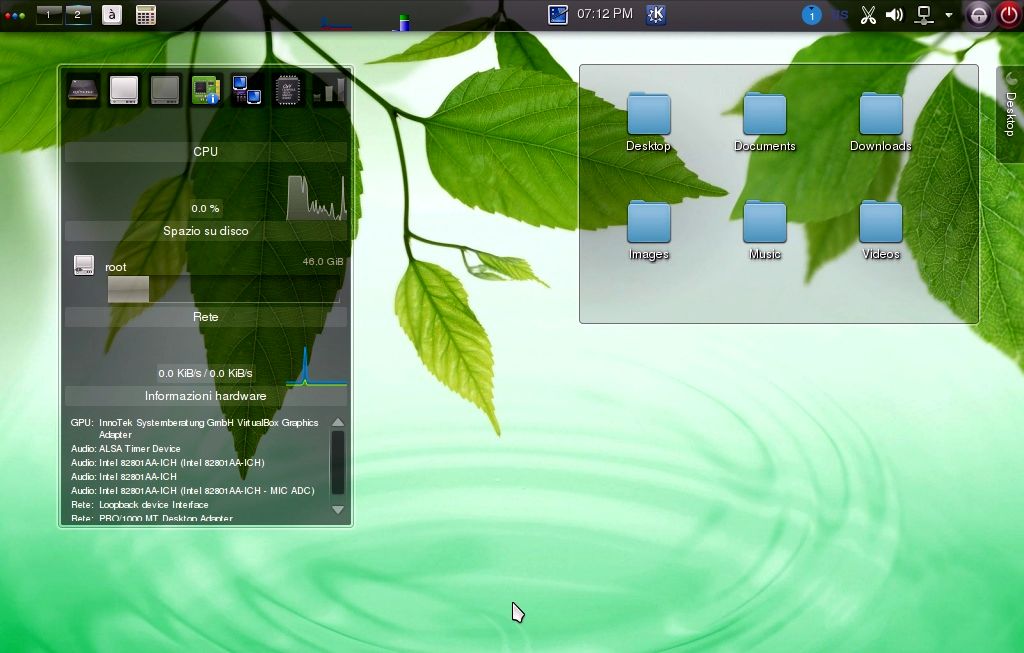This screenshot has width=1024, height=653.
Task: Click the 'ALSA Timer Device' audio entry
Action: pos(139,449)
